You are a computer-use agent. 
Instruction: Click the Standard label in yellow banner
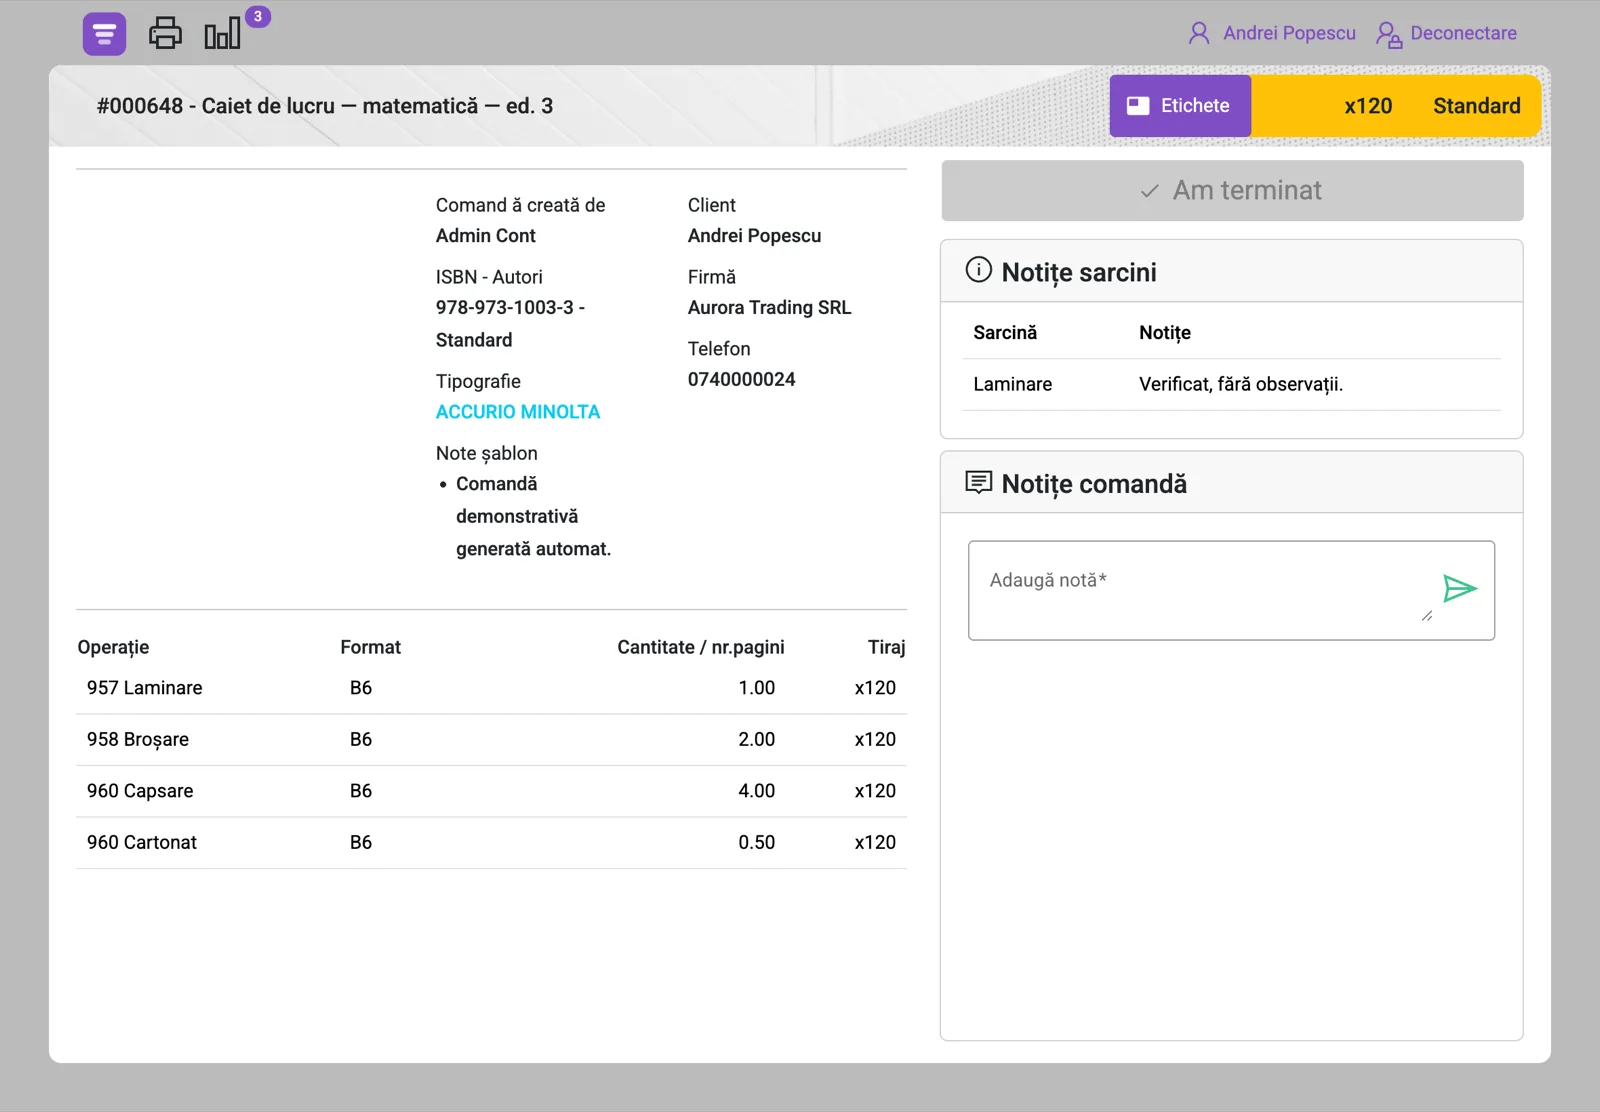(1476, 106)
